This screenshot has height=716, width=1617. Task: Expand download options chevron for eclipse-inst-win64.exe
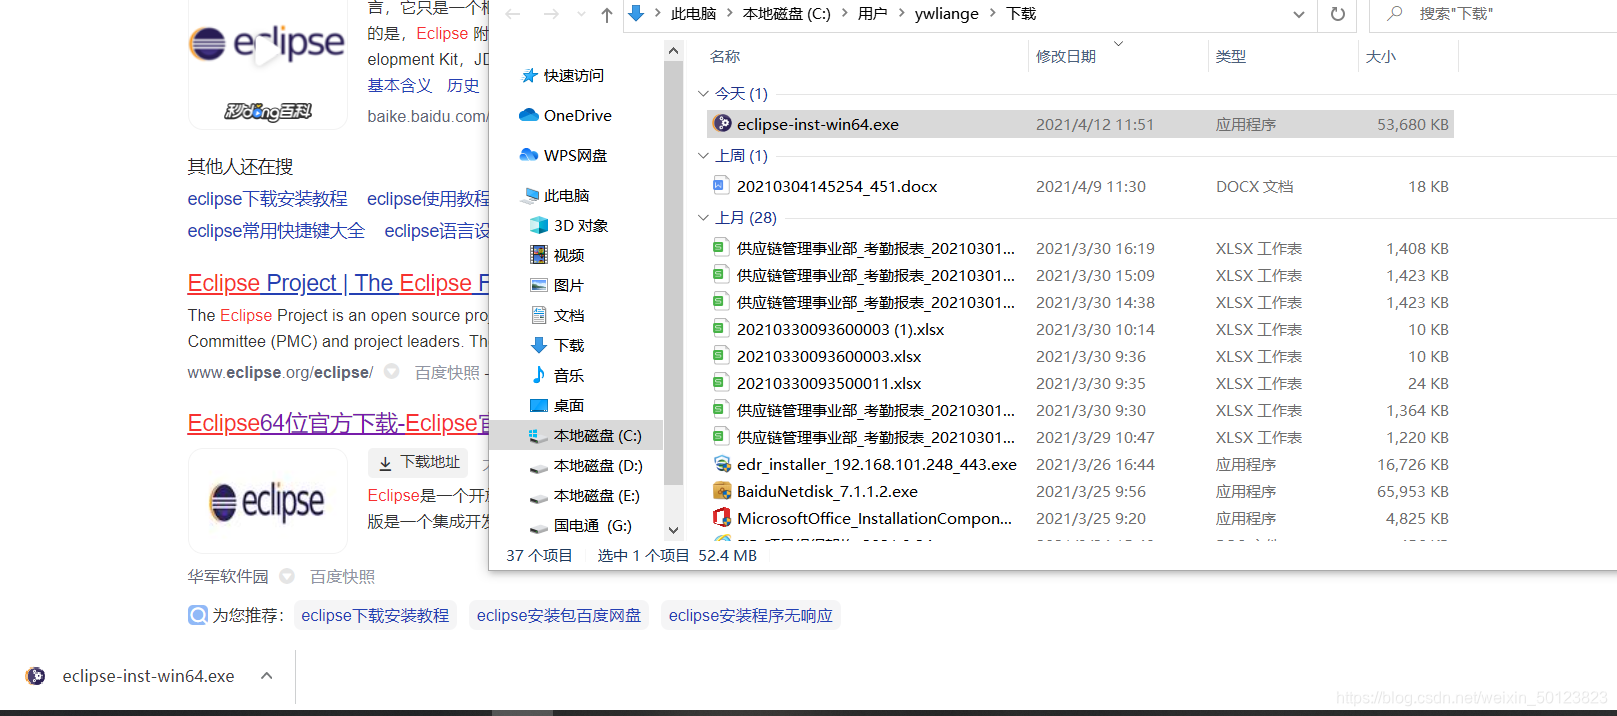266,676
